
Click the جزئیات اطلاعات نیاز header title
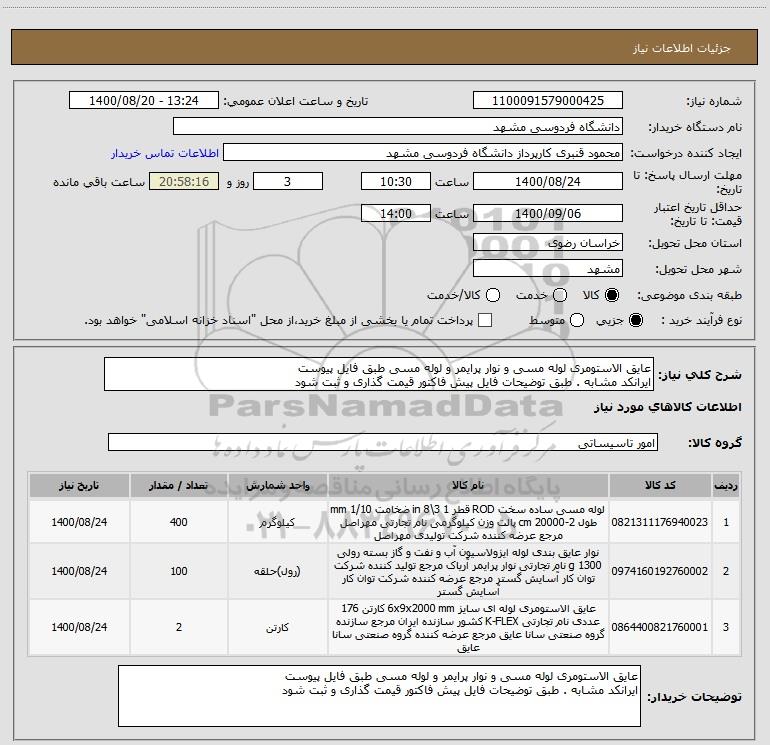point(682,48)
